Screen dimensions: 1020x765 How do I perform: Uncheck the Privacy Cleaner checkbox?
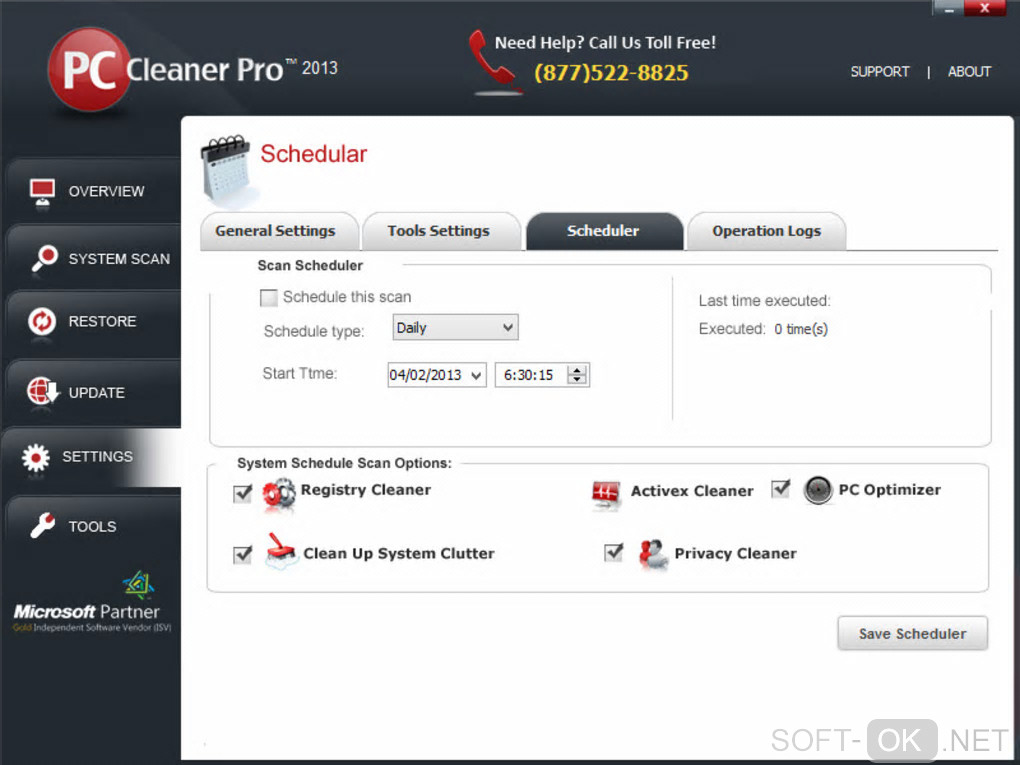(613, 553)
